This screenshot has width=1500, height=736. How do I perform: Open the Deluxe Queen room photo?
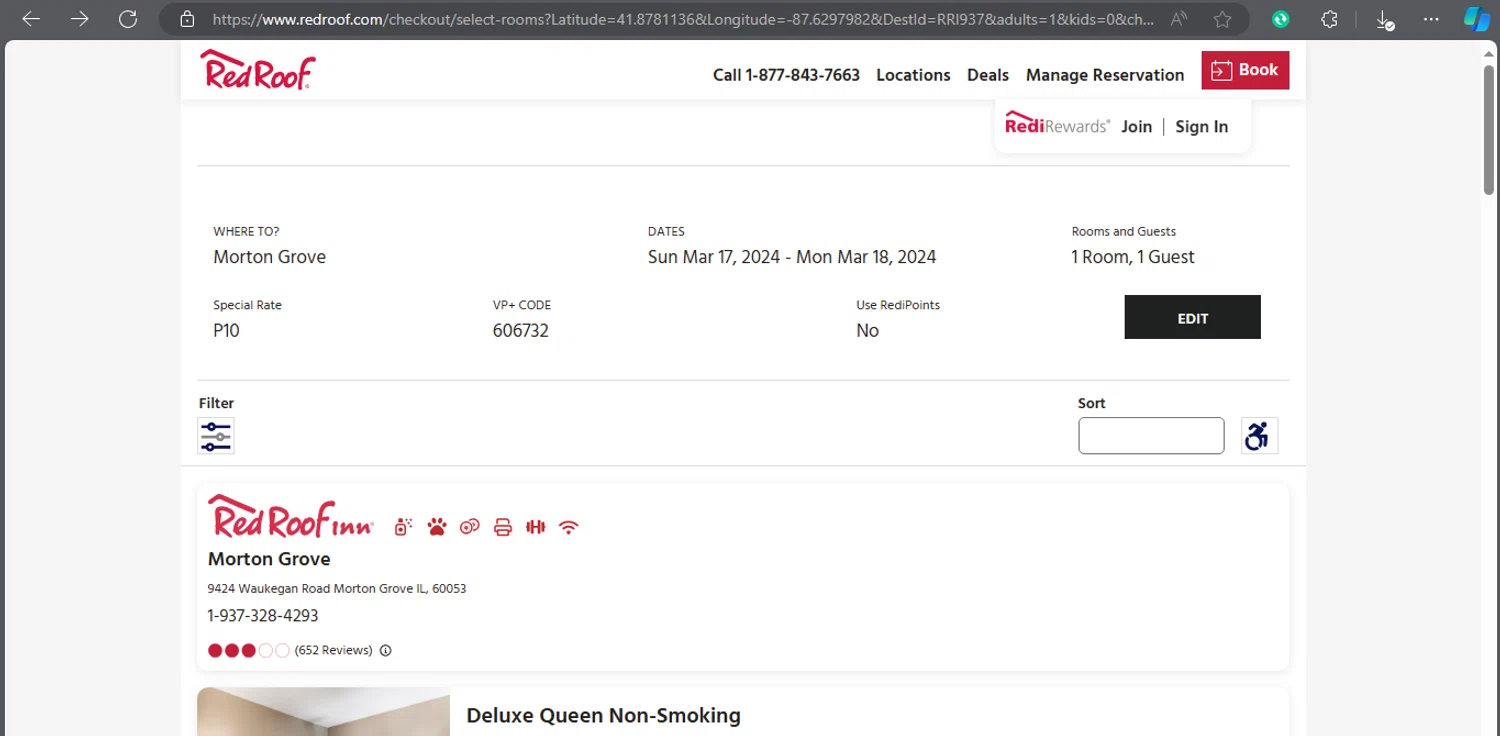(324, 712)
